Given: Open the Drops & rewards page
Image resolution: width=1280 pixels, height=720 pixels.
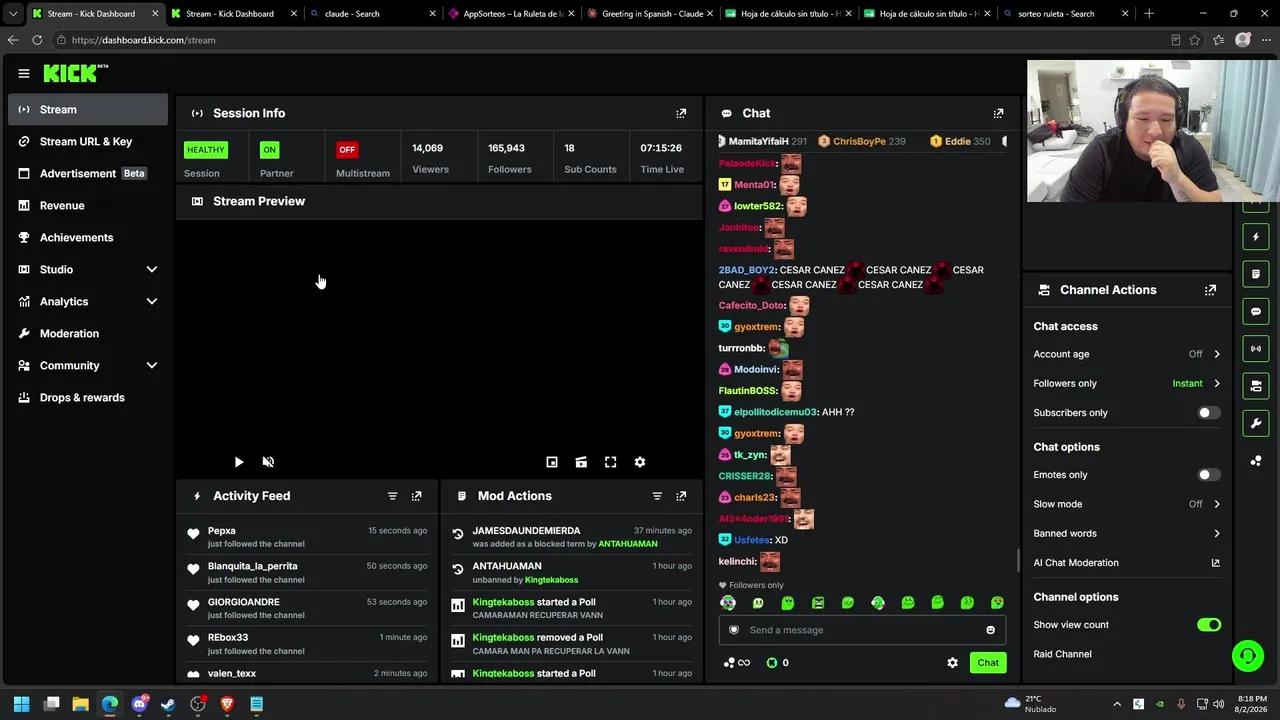Looking at the screenshot, I should [x=88, y=398].
